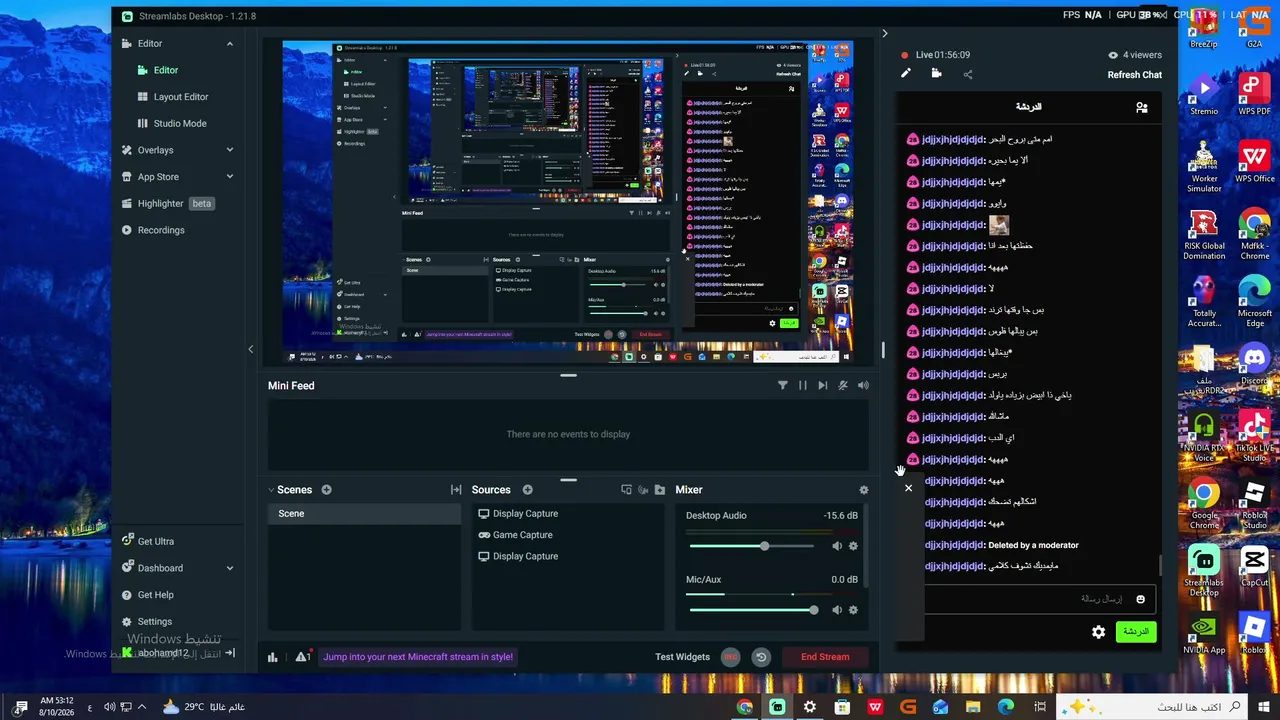
Task: Start recording with the REC button
Action: 731,657
